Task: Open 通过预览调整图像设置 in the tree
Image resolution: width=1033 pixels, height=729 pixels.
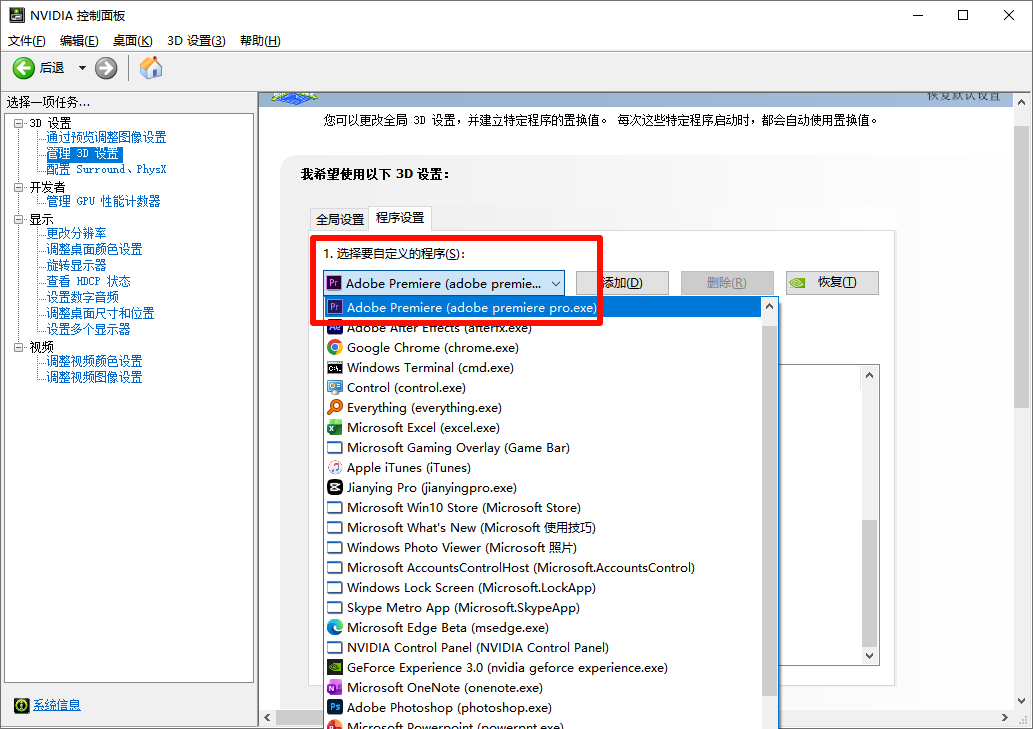Action: click(x=106, y=137)
